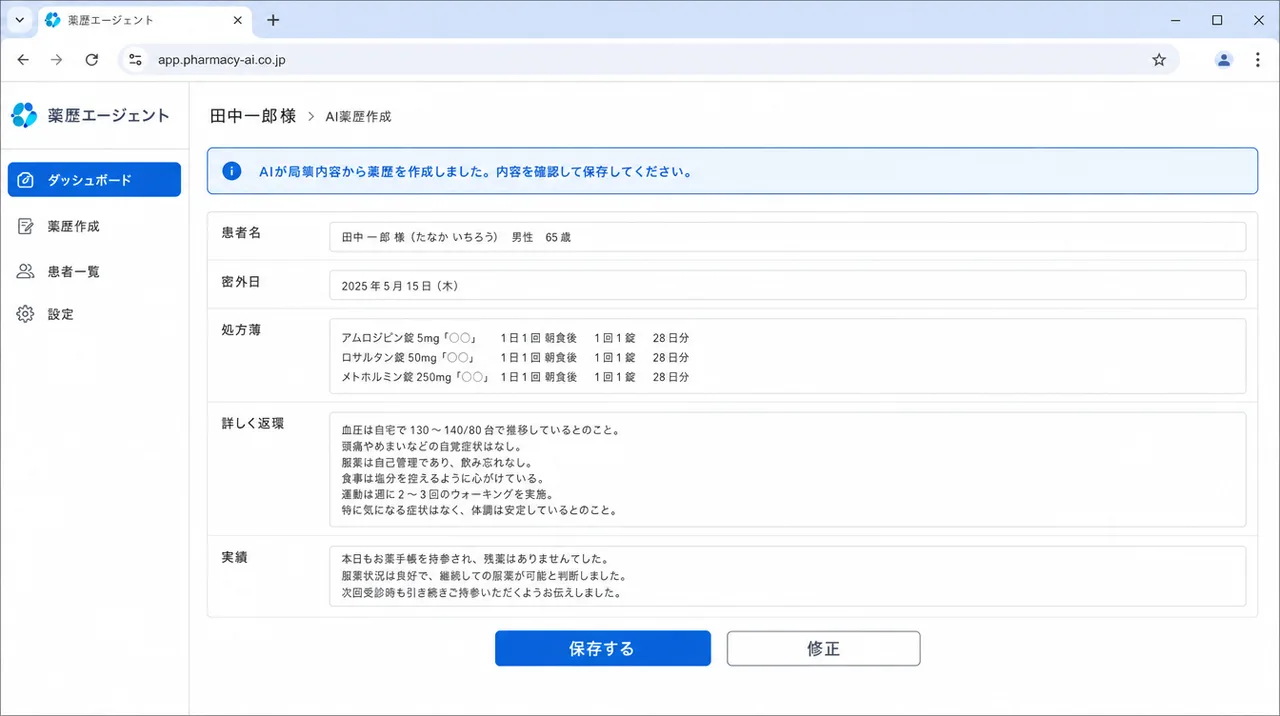The image size is (1280, 716).
Task: Click the line about ウォーキング exercise
Action: tap(448, 494)
